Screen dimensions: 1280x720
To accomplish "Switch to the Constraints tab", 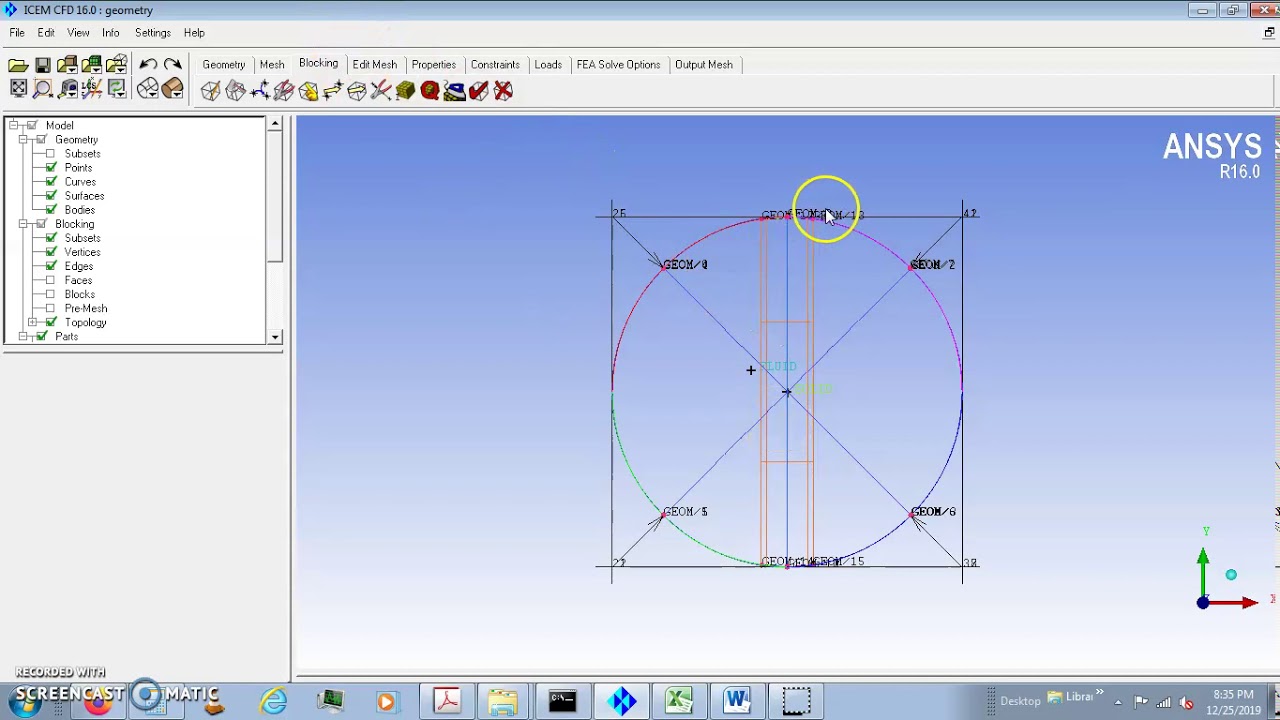I will point(495,64).
